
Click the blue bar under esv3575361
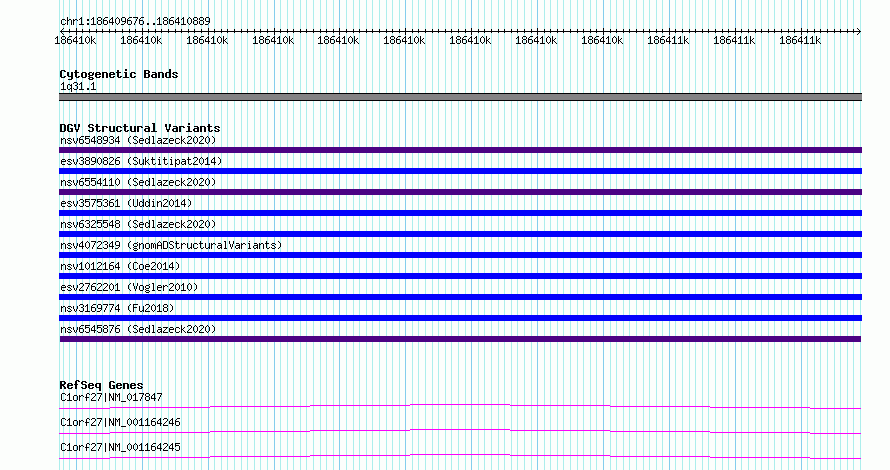[x=460, y=213]
